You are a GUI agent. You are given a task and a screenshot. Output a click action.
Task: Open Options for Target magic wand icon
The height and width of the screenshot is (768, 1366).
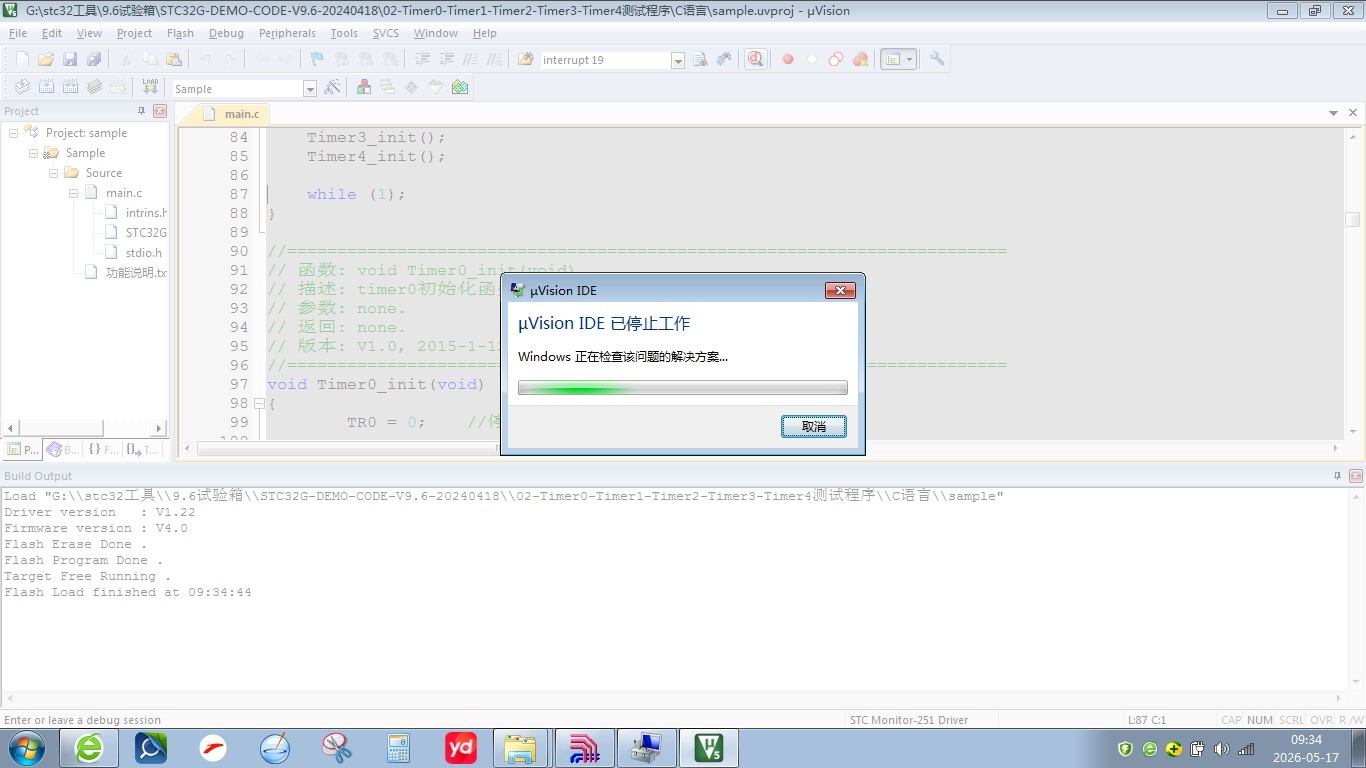tap(333, 88)
